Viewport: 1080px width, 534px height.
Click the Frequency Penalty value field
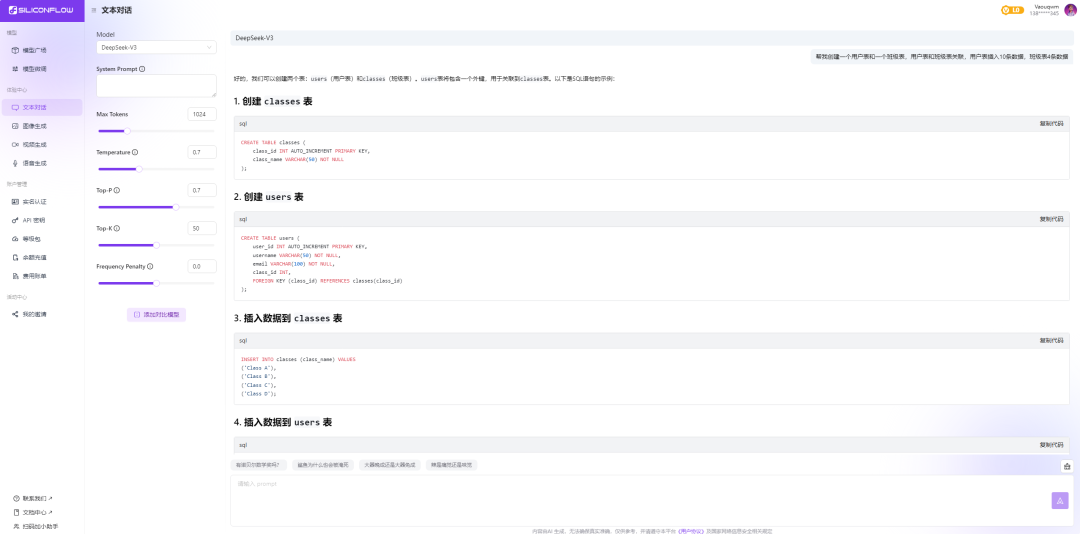tap(202, 266)
